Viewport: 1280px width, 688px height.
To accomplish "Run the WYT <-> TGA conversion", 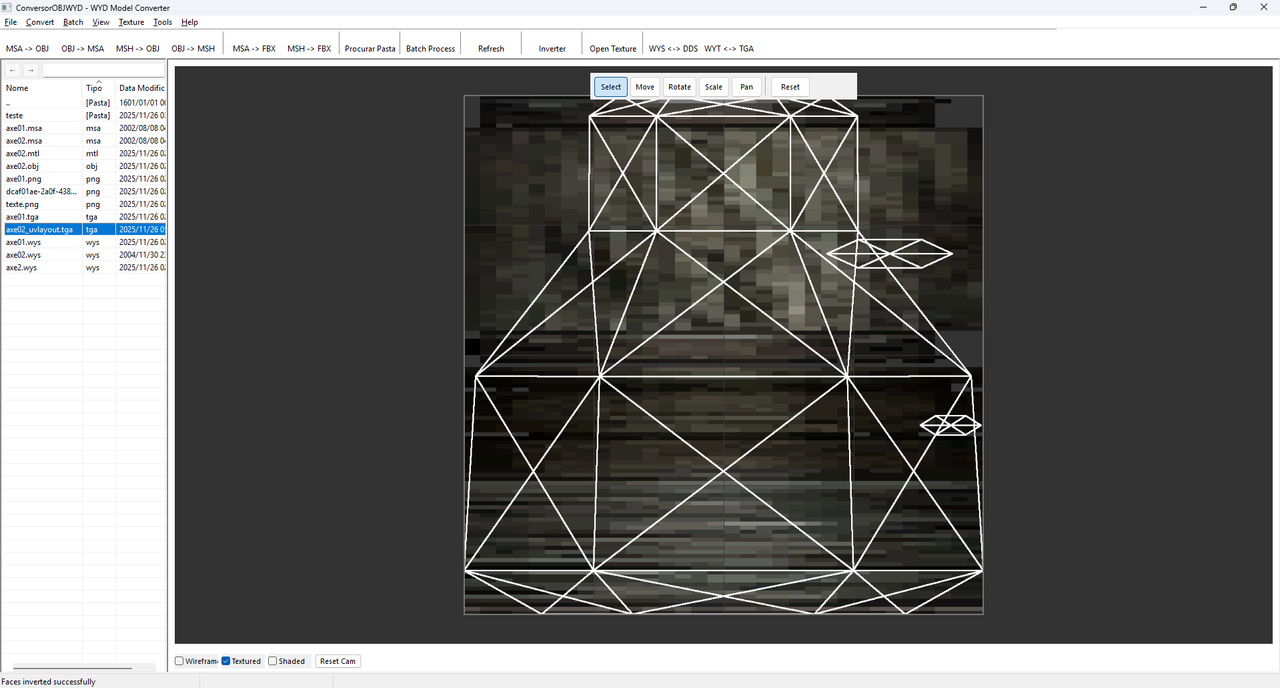I will (x=729, y=48).
